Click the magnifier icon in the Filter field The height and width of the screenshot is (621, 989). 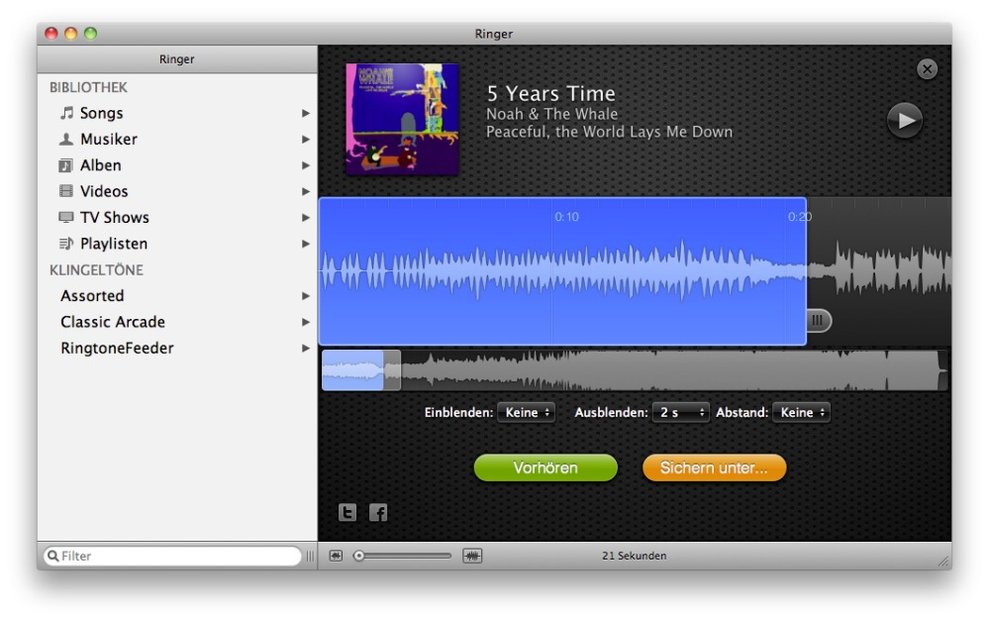(x=53, y=555)
